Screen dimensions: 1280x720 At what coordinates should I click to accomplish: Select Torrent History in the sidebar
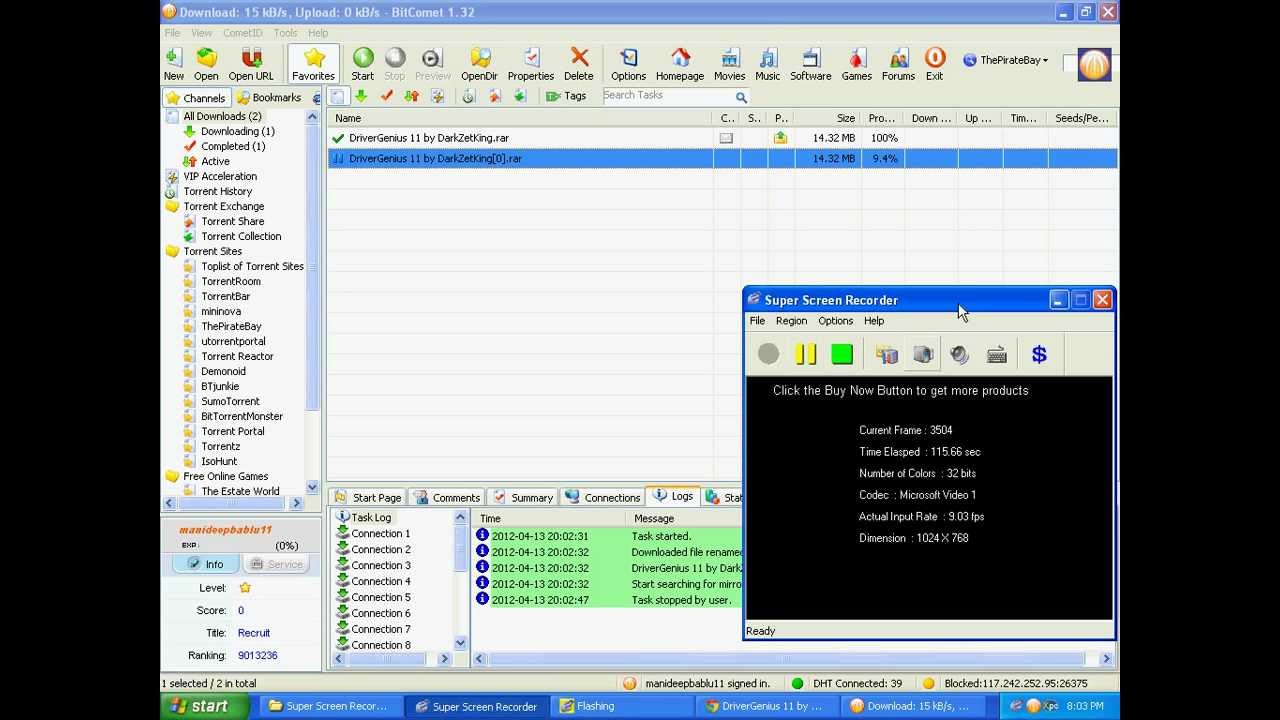pos(217,191)
